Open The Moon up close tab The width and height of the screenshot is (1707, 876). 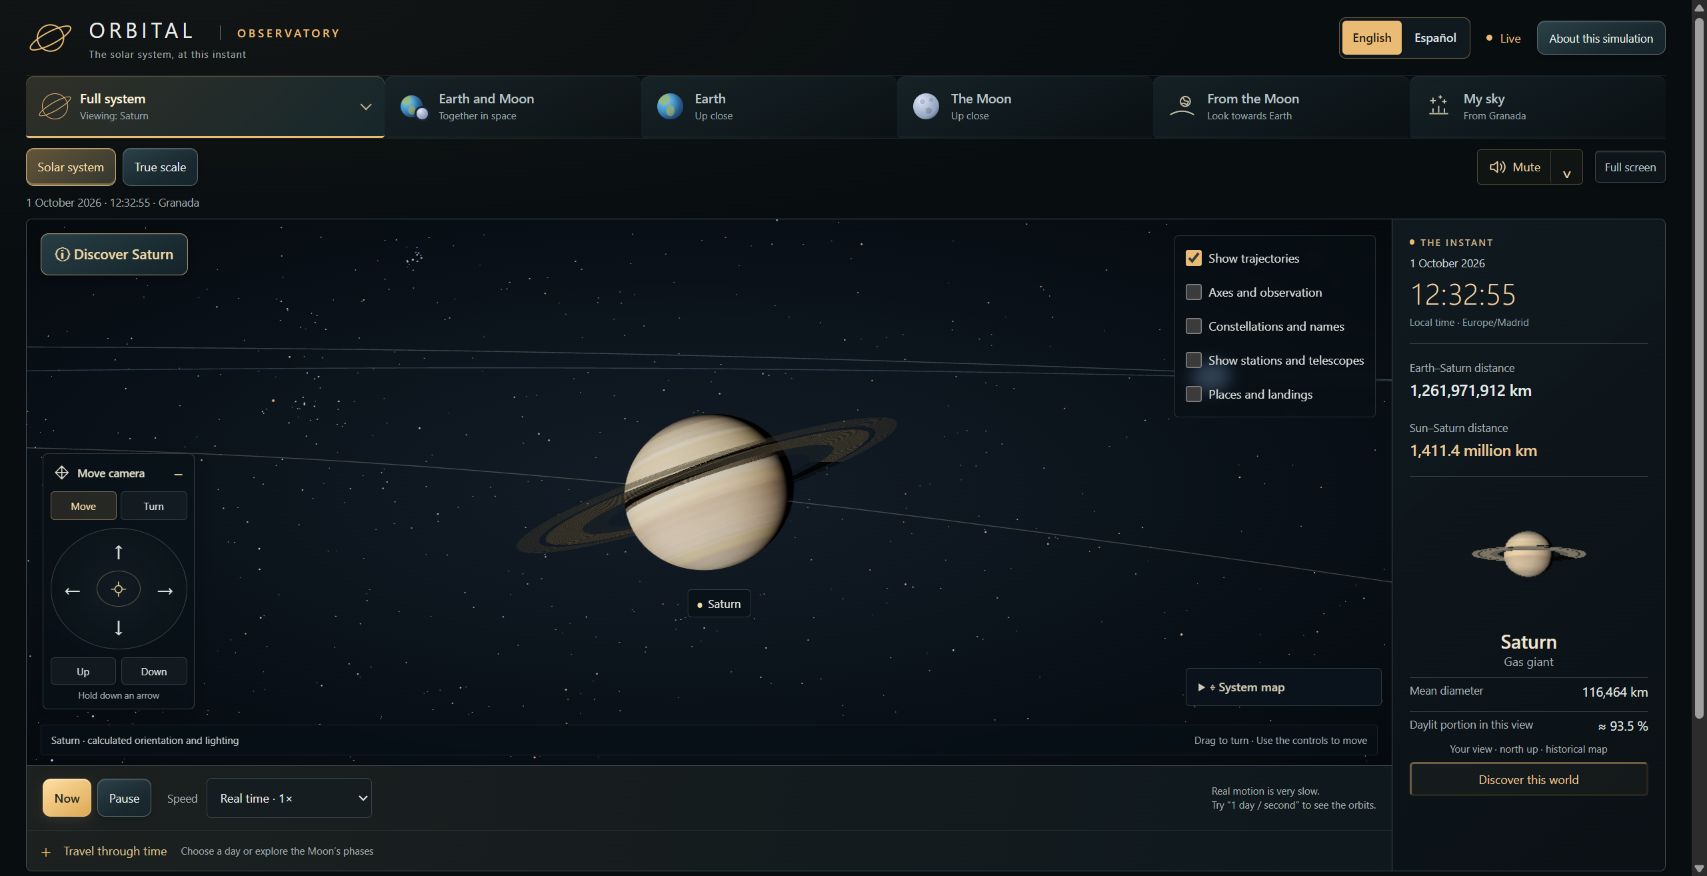click(1024, 106)
